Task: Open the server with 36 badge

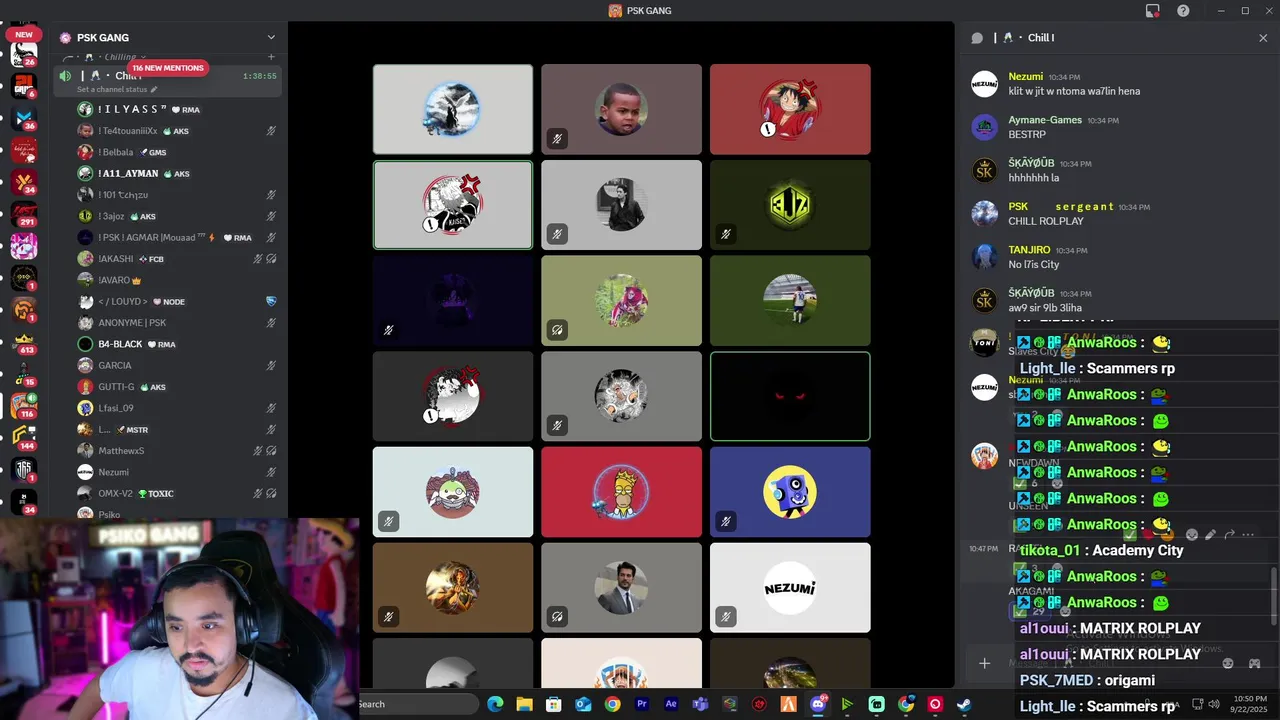Action: [x=24, y=118]
